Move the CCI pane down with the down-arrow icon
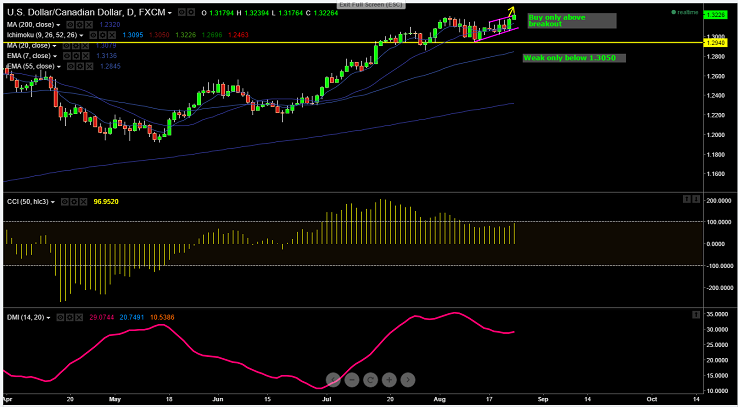This screenshot has width=738, height=407. pos(696,200)
